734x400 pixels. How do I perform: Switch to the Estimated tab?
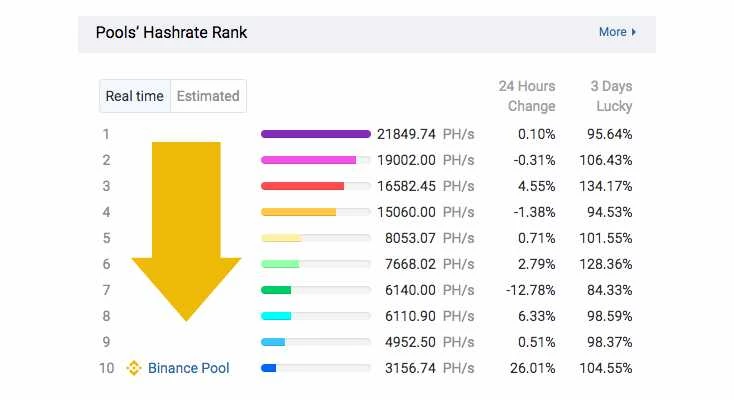pos(208,96)
